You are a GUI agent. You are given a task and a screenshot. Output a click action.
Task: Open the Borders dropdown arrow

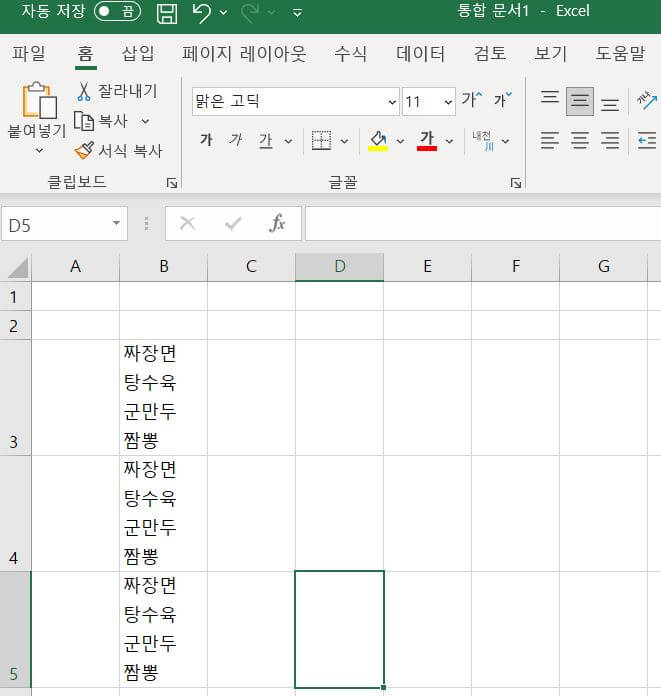(x=344, y=141)
